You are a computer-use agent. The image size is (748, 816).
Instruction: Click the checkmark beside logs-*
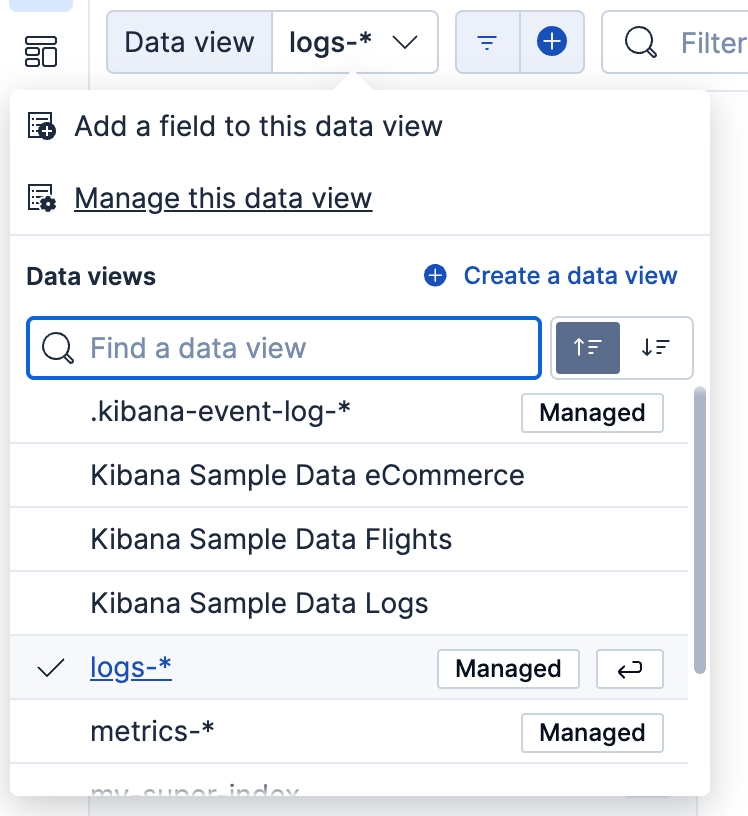[49, 669]
